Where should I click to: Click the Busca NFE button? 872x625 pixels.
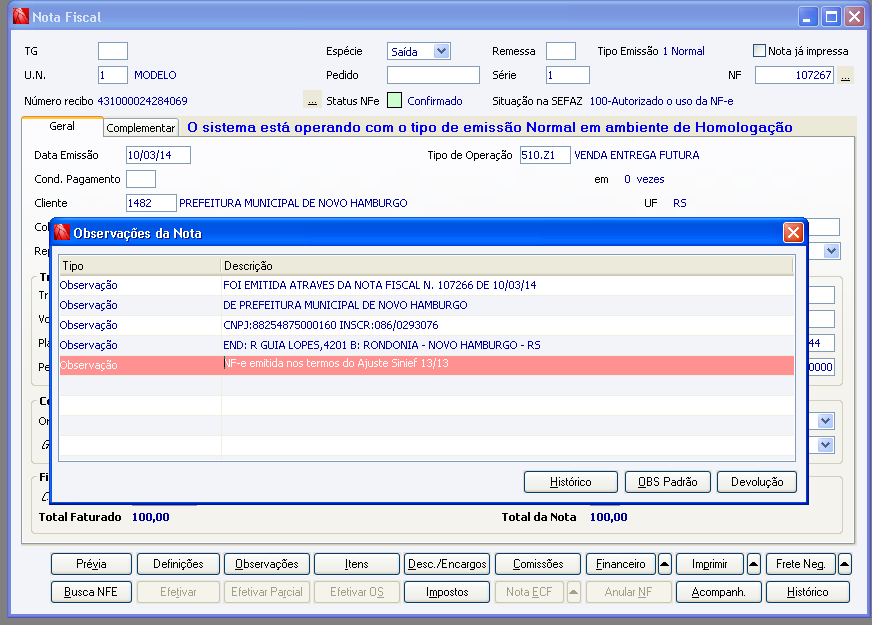[91, 592]
